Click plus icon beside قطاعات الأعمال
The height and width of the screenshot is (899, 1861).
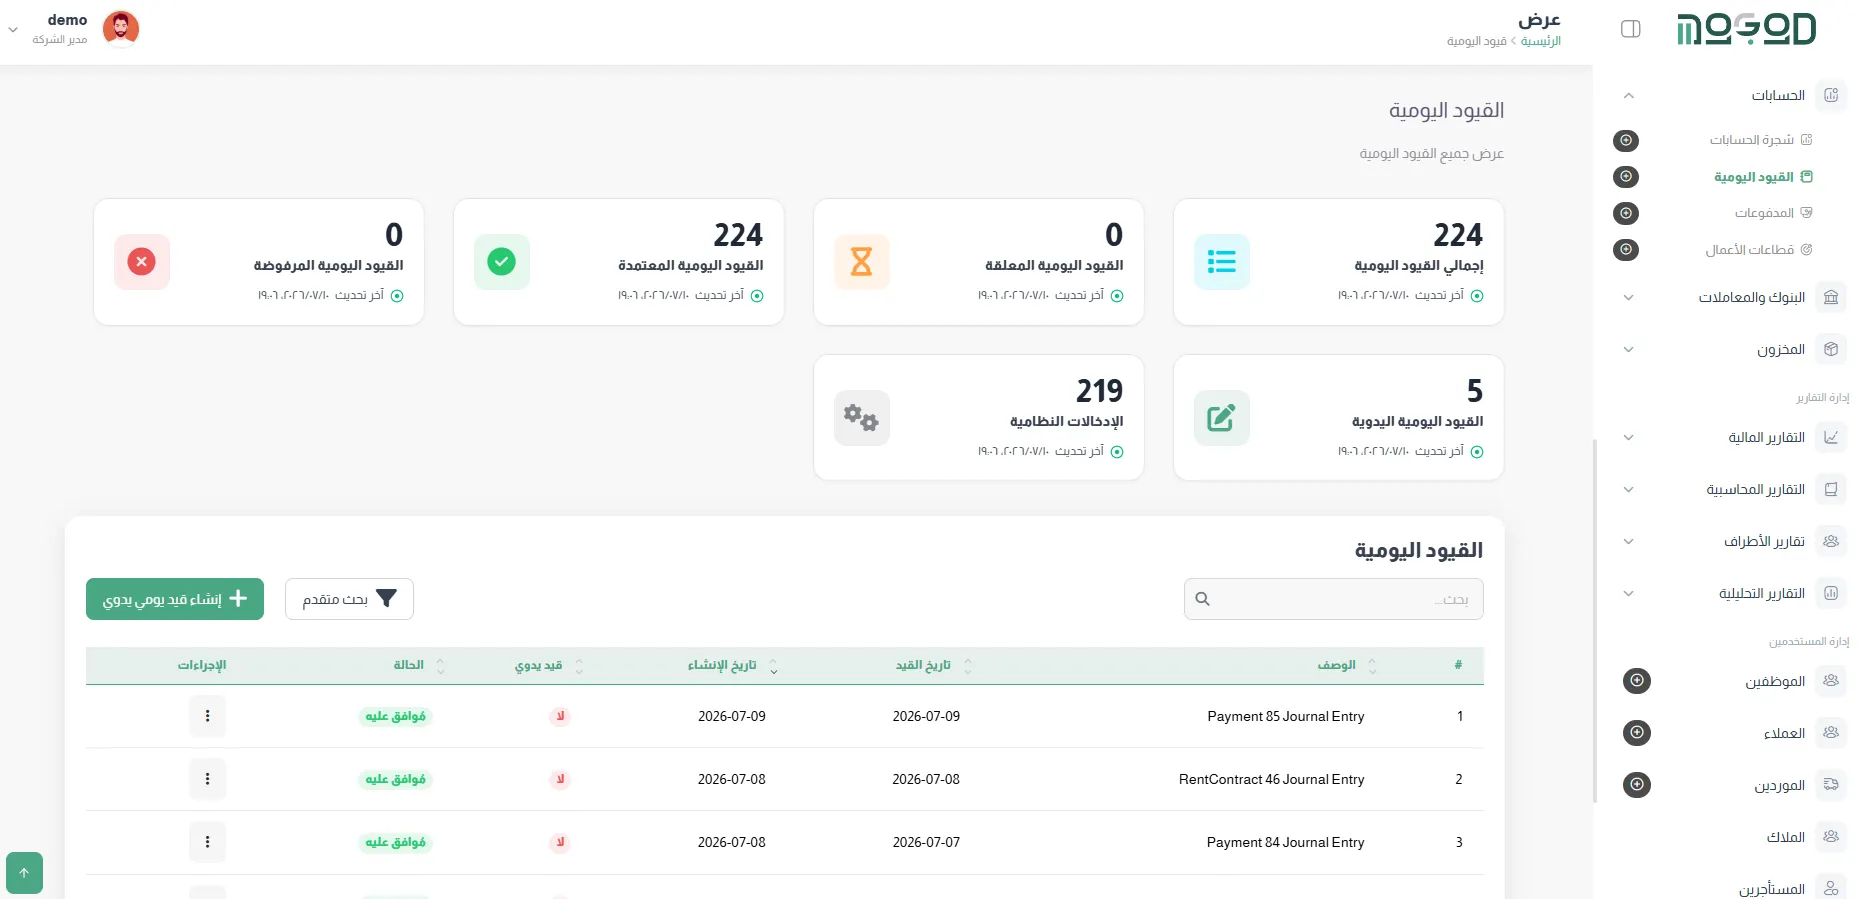(1626, 249)
